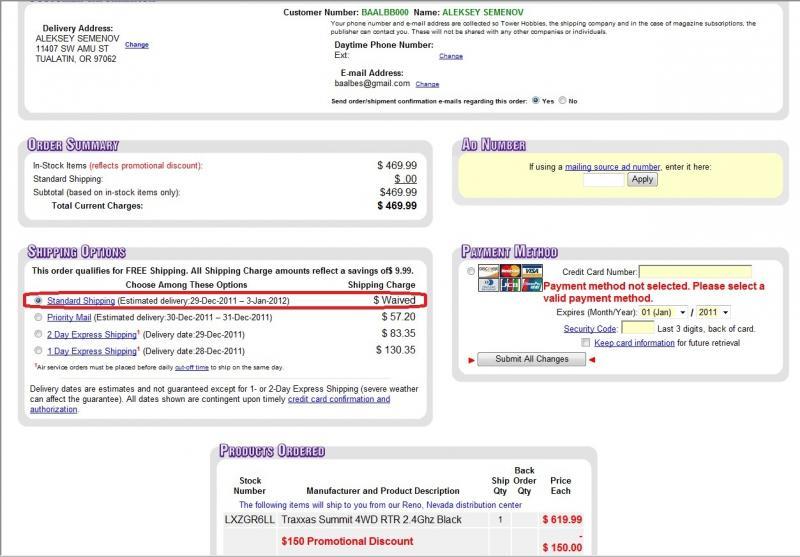Enable Keep card information checkbox
This screenshot has width=800, height=557.
point(586,343)
